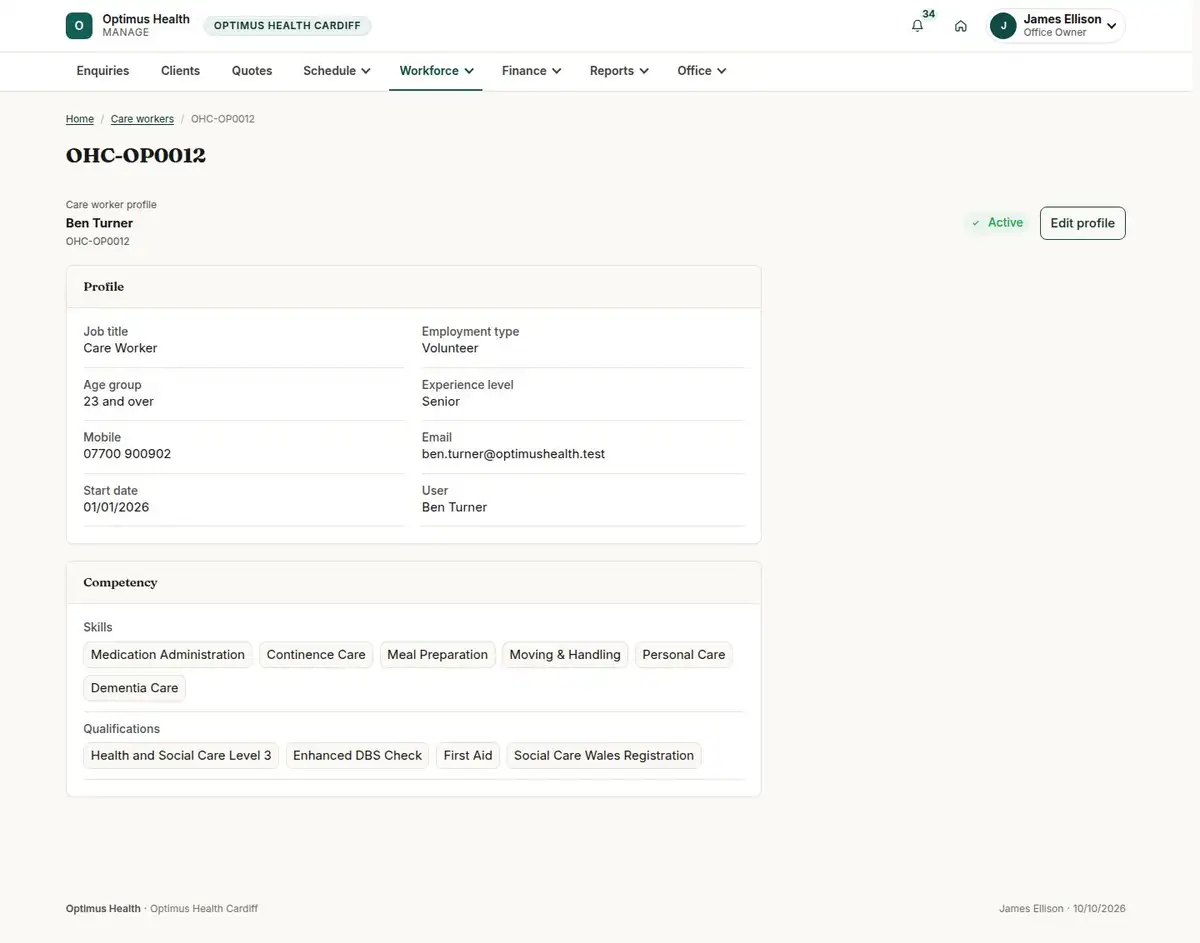The image size is (1200, 943).
Task: Click the Optimus Health Cardiff branch badge
Action: pos(287,26)
